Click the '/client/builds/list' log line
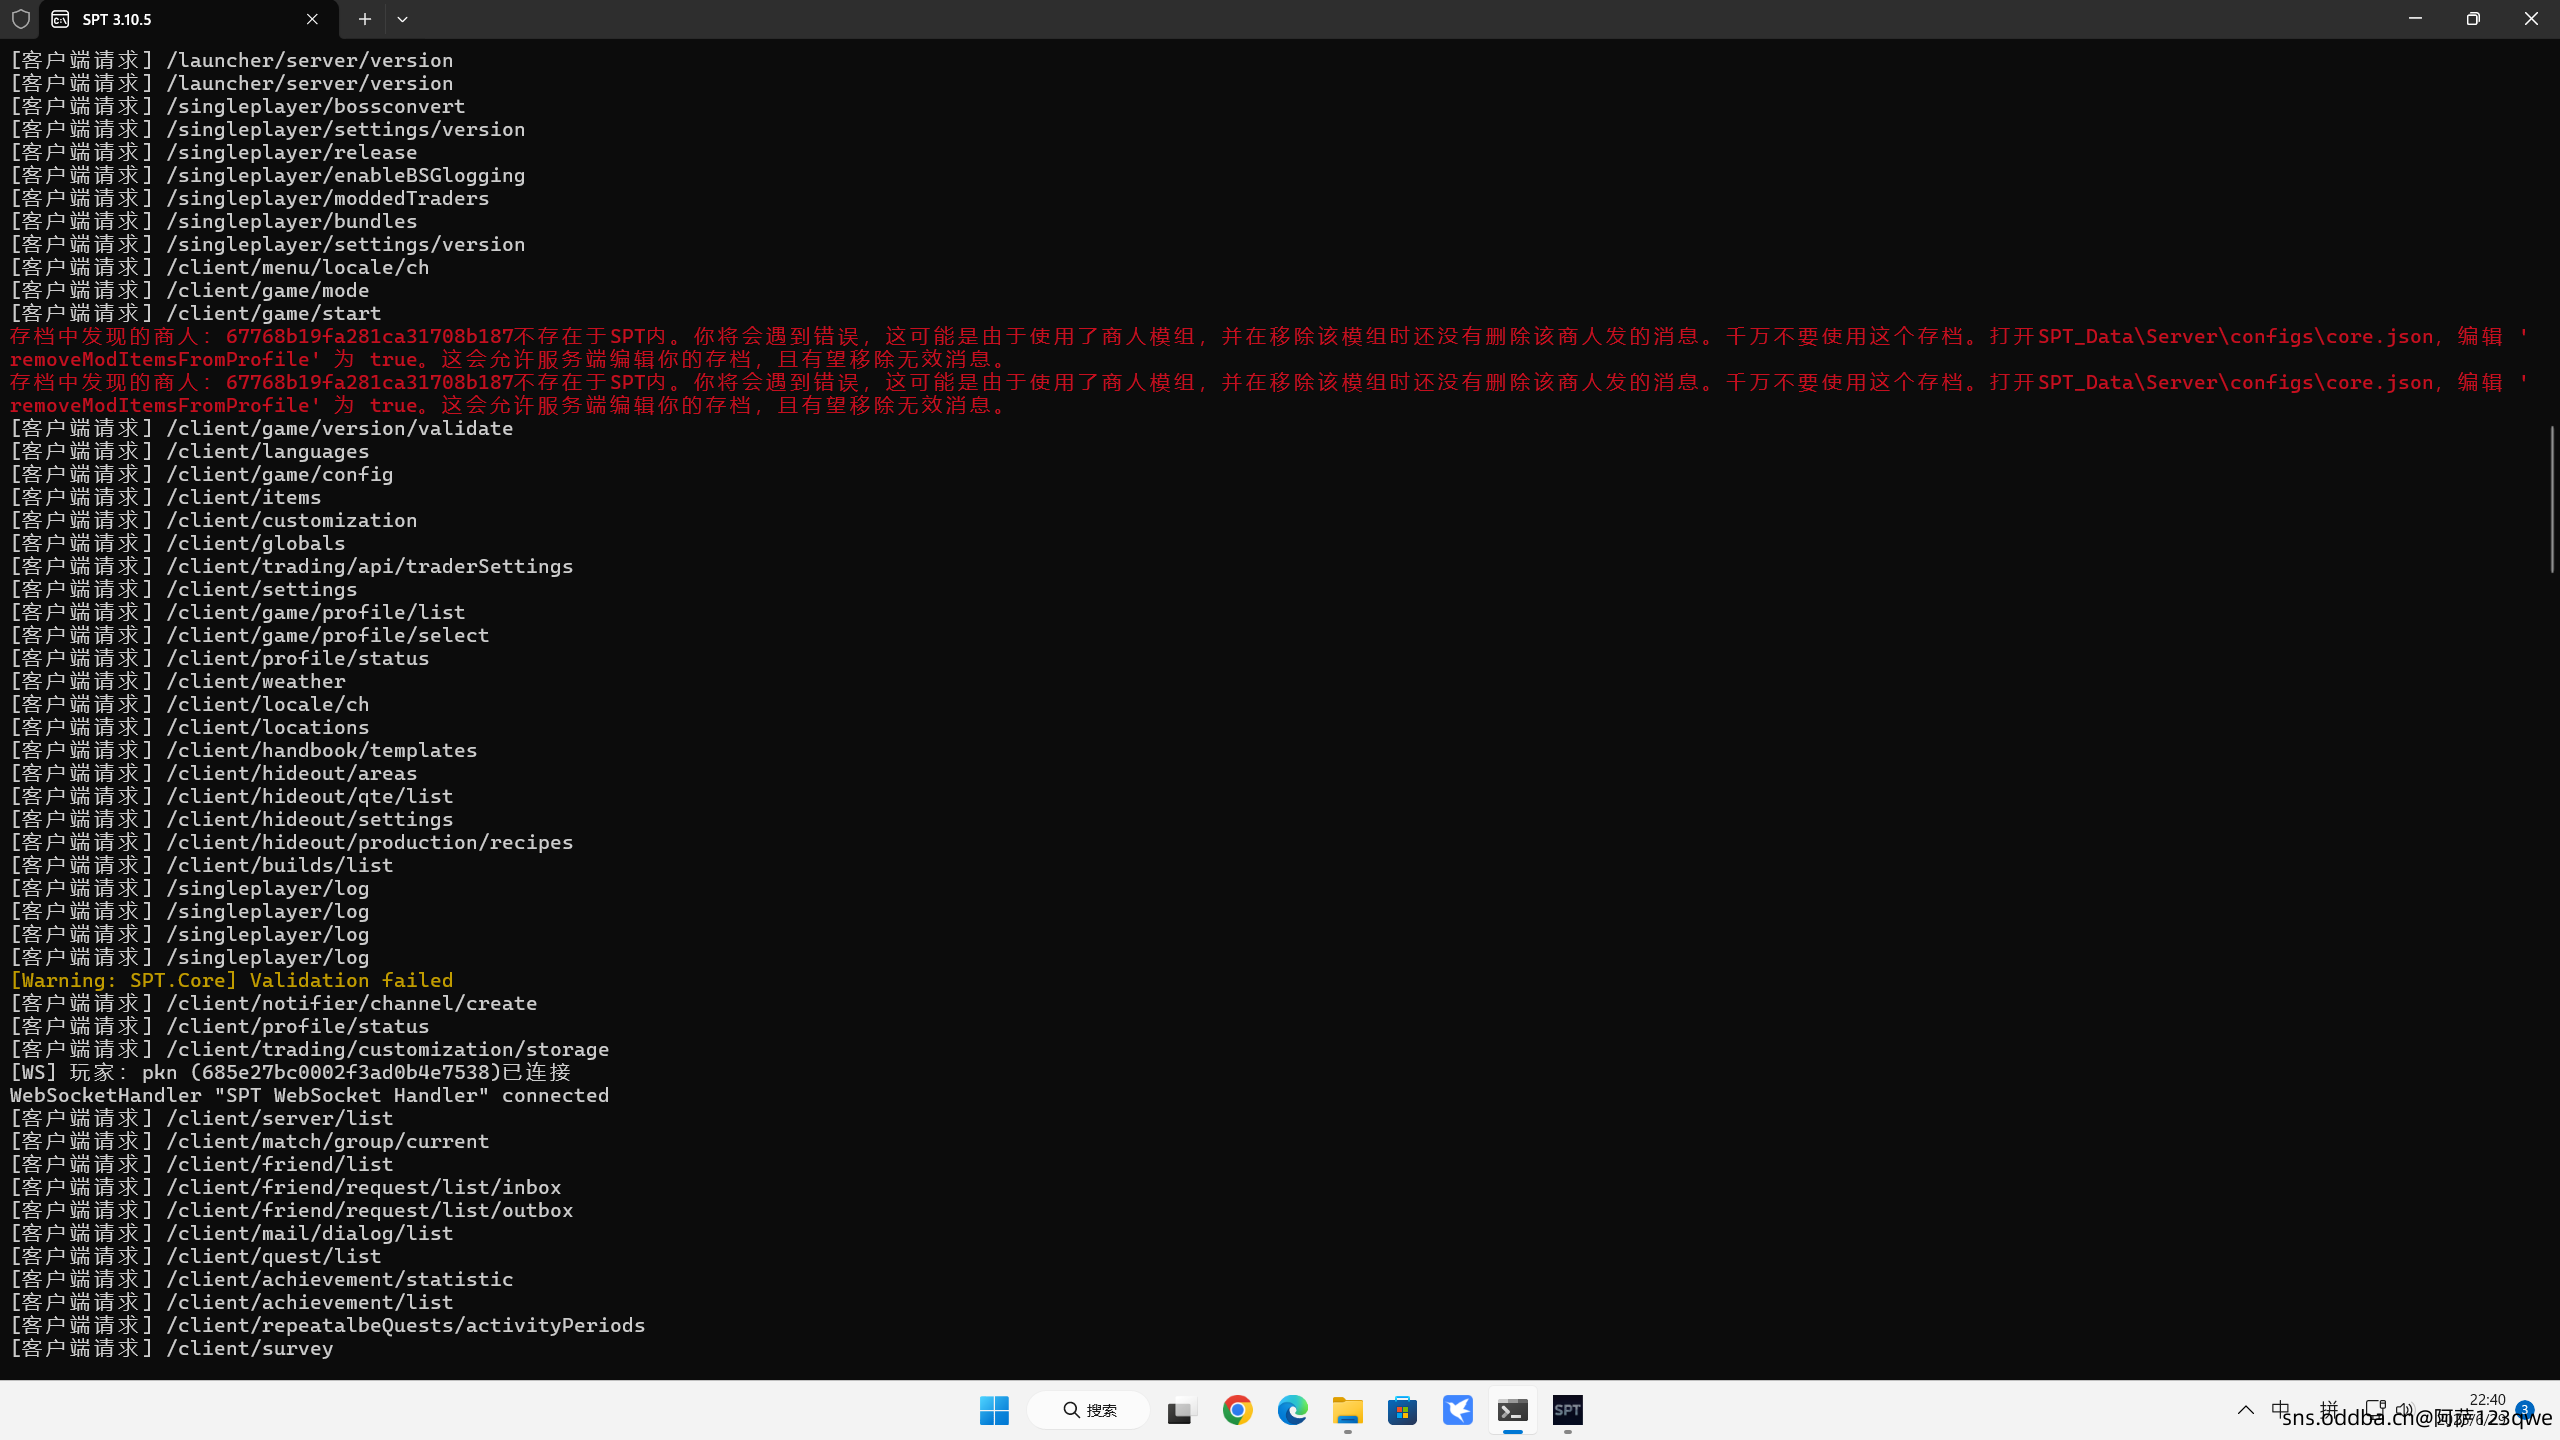 coord(202,865)
